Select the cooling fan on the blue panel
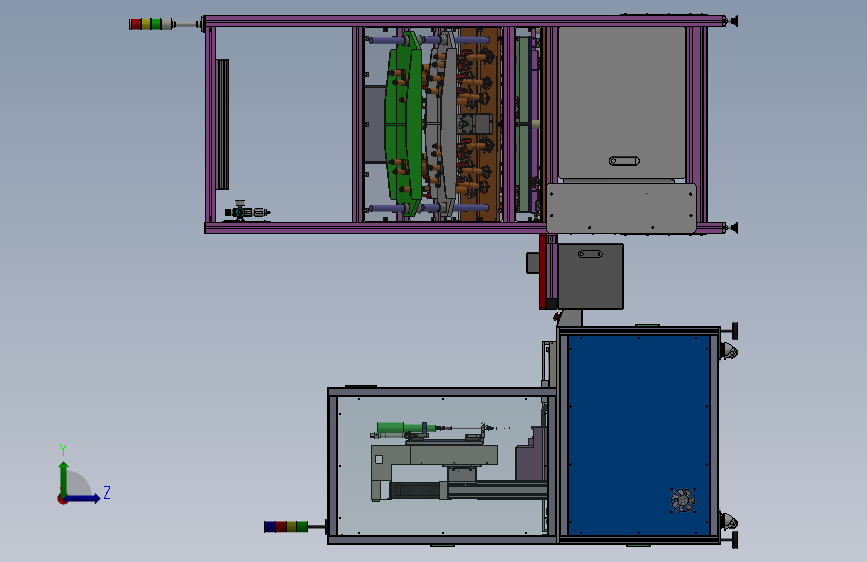 coord(683,500)
